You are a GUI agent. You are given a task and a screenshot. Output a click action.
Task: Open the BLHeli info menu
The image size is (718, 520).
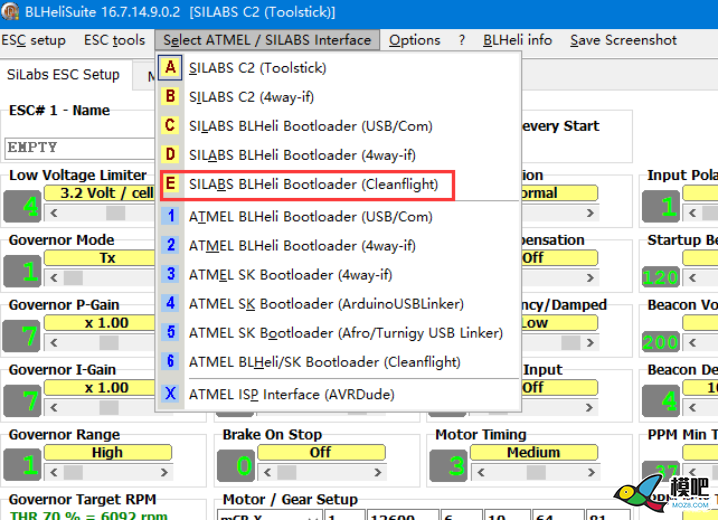[x=517, y=40]
